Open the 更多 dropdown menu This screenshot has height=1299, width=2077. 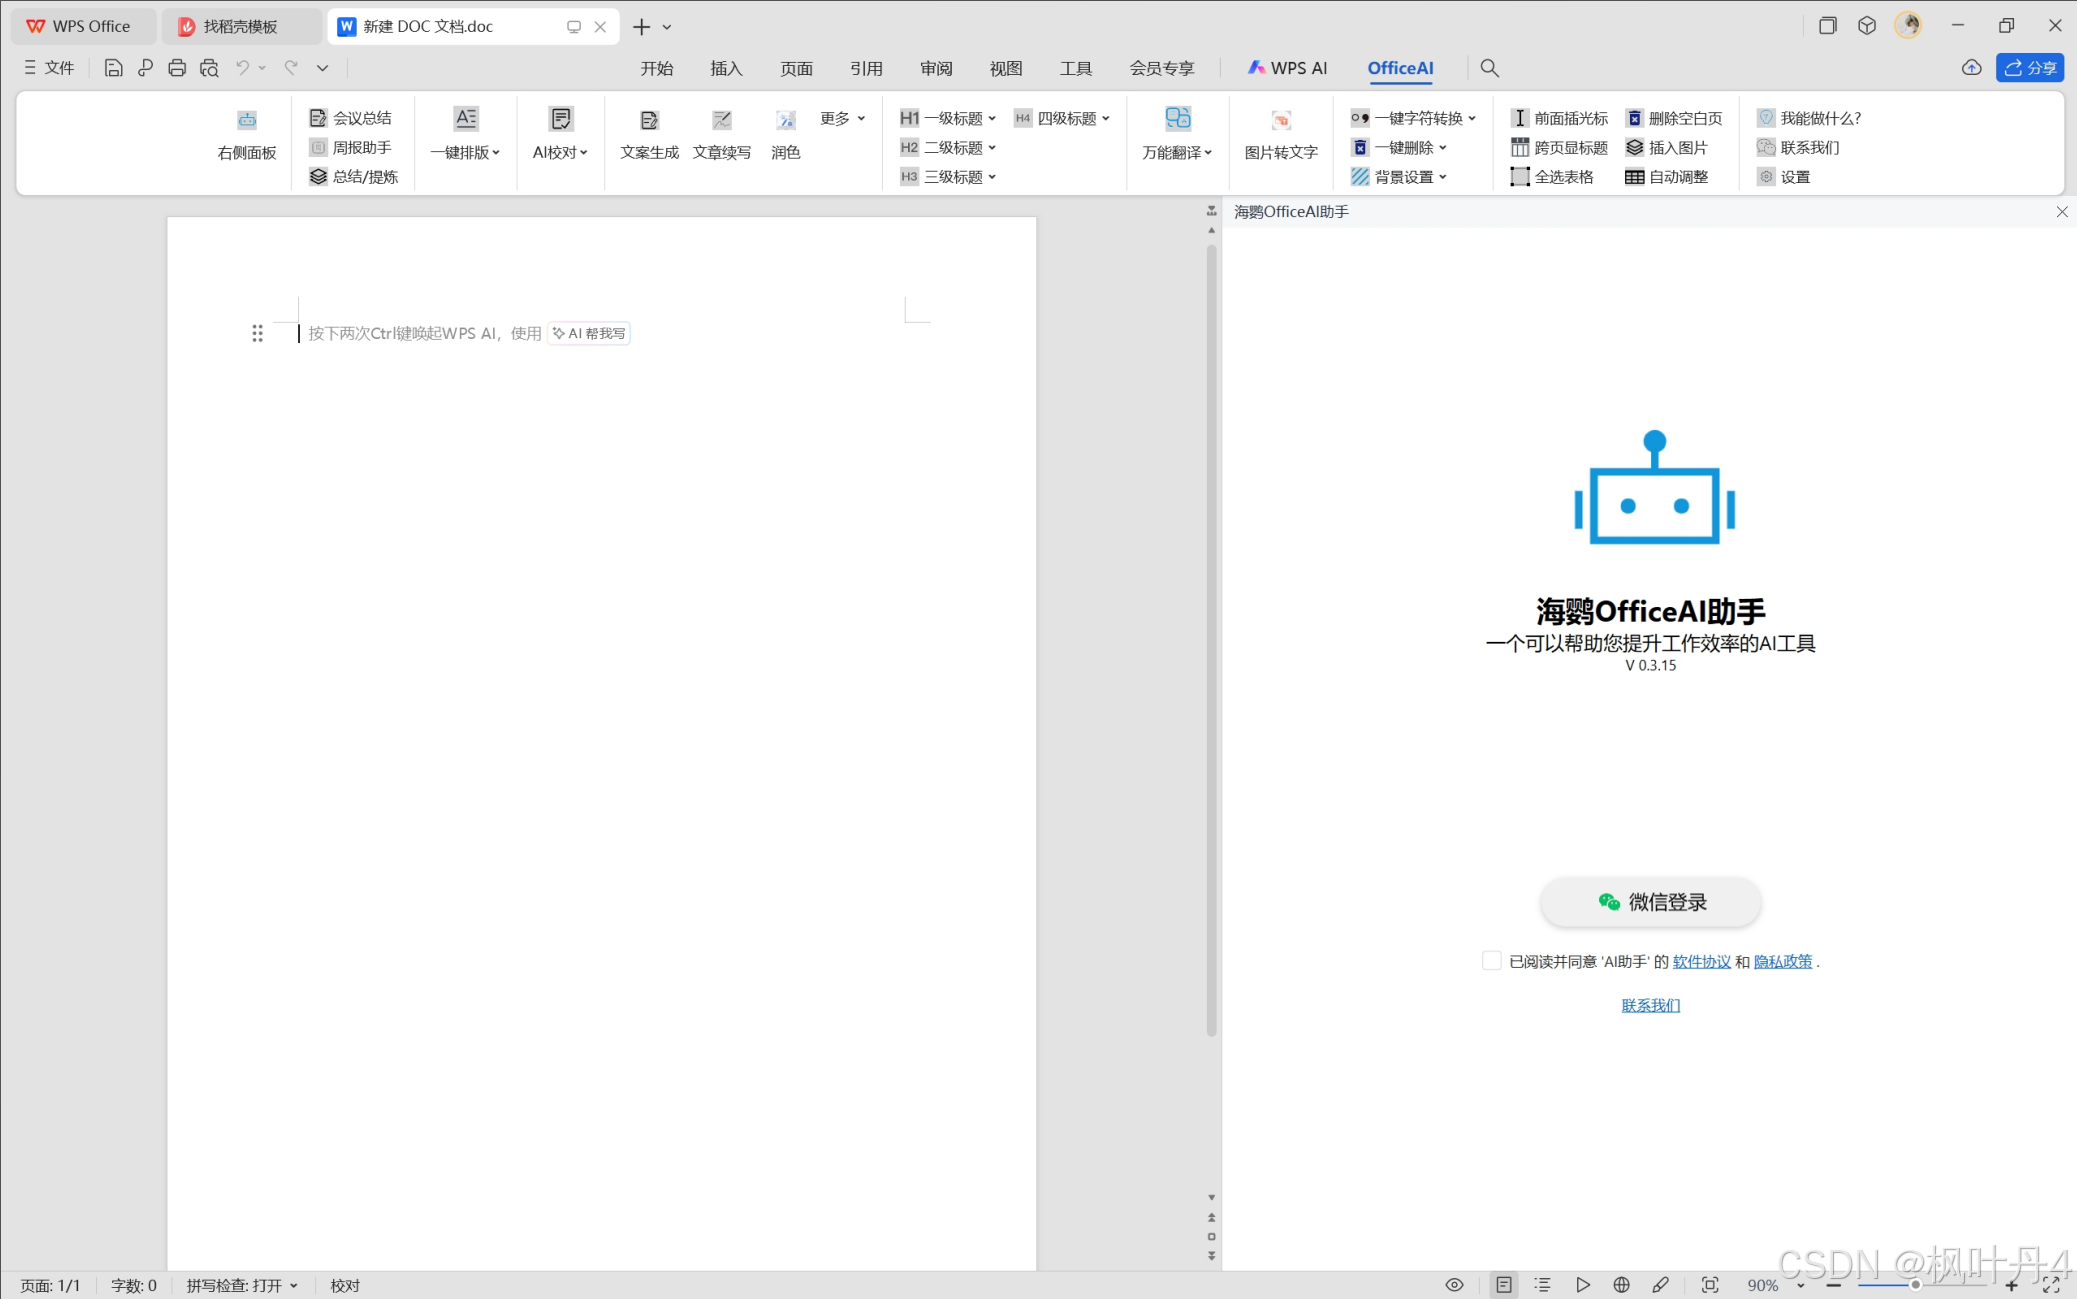pos(842,118)
